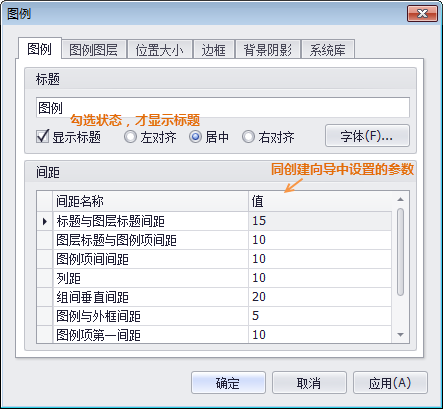This screenshot has height=409, width=443.
Task: Click the scroll up arrow of spacing table
Action: [x=400, y=199]
